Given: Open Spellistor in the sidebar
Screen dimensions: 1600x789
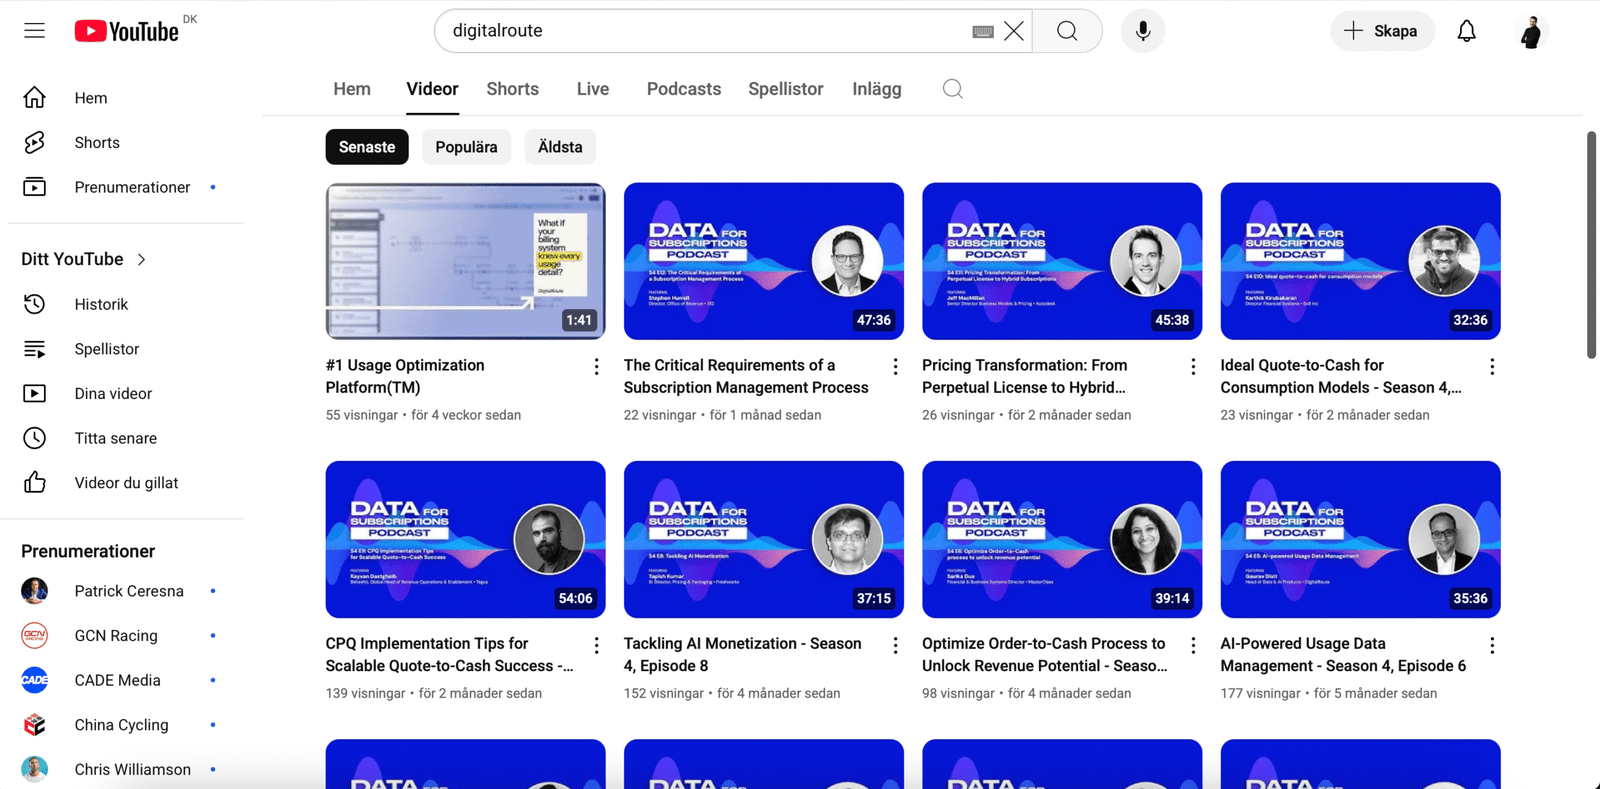Looking at the screenshot, I should coord(126,349).
